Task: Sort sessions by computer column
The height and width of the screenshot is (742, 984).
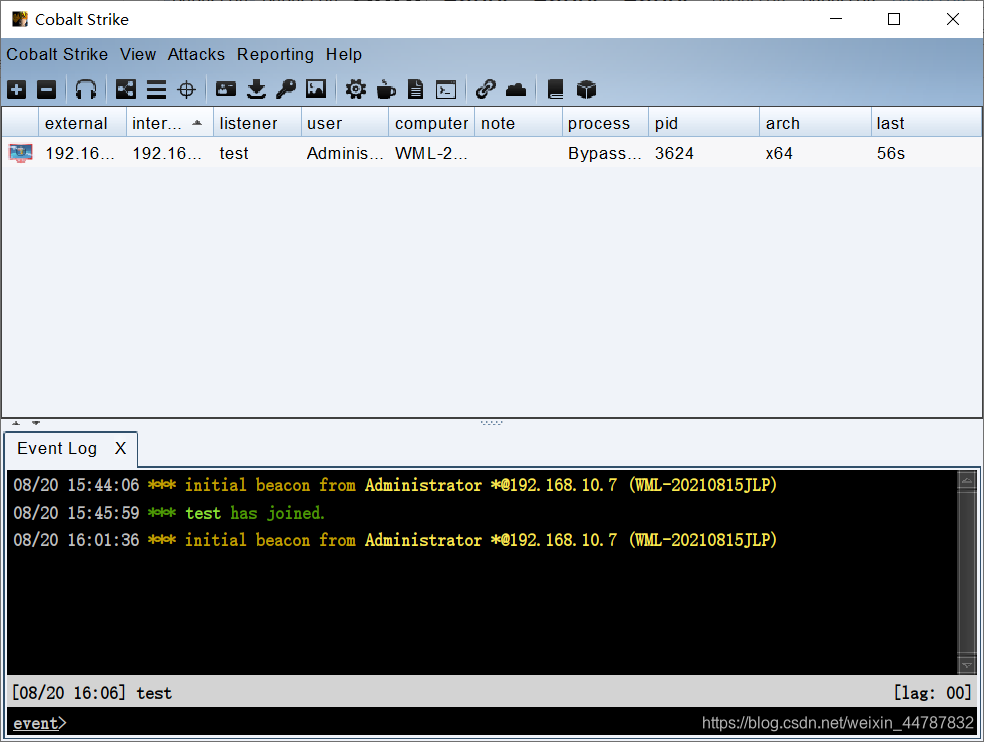Action: (431, 123)
